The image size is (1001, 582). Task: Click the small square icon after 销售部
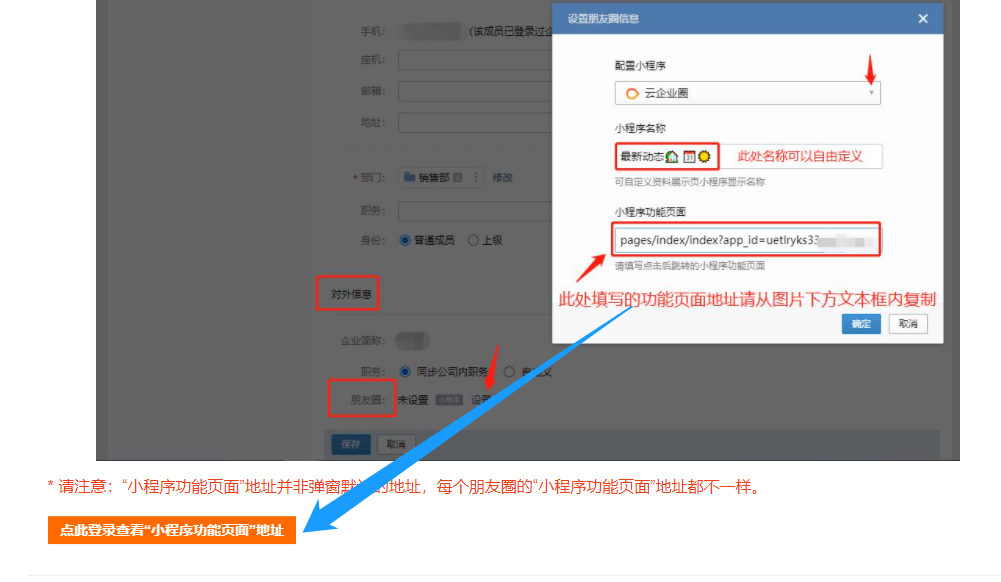coord(457,177)
